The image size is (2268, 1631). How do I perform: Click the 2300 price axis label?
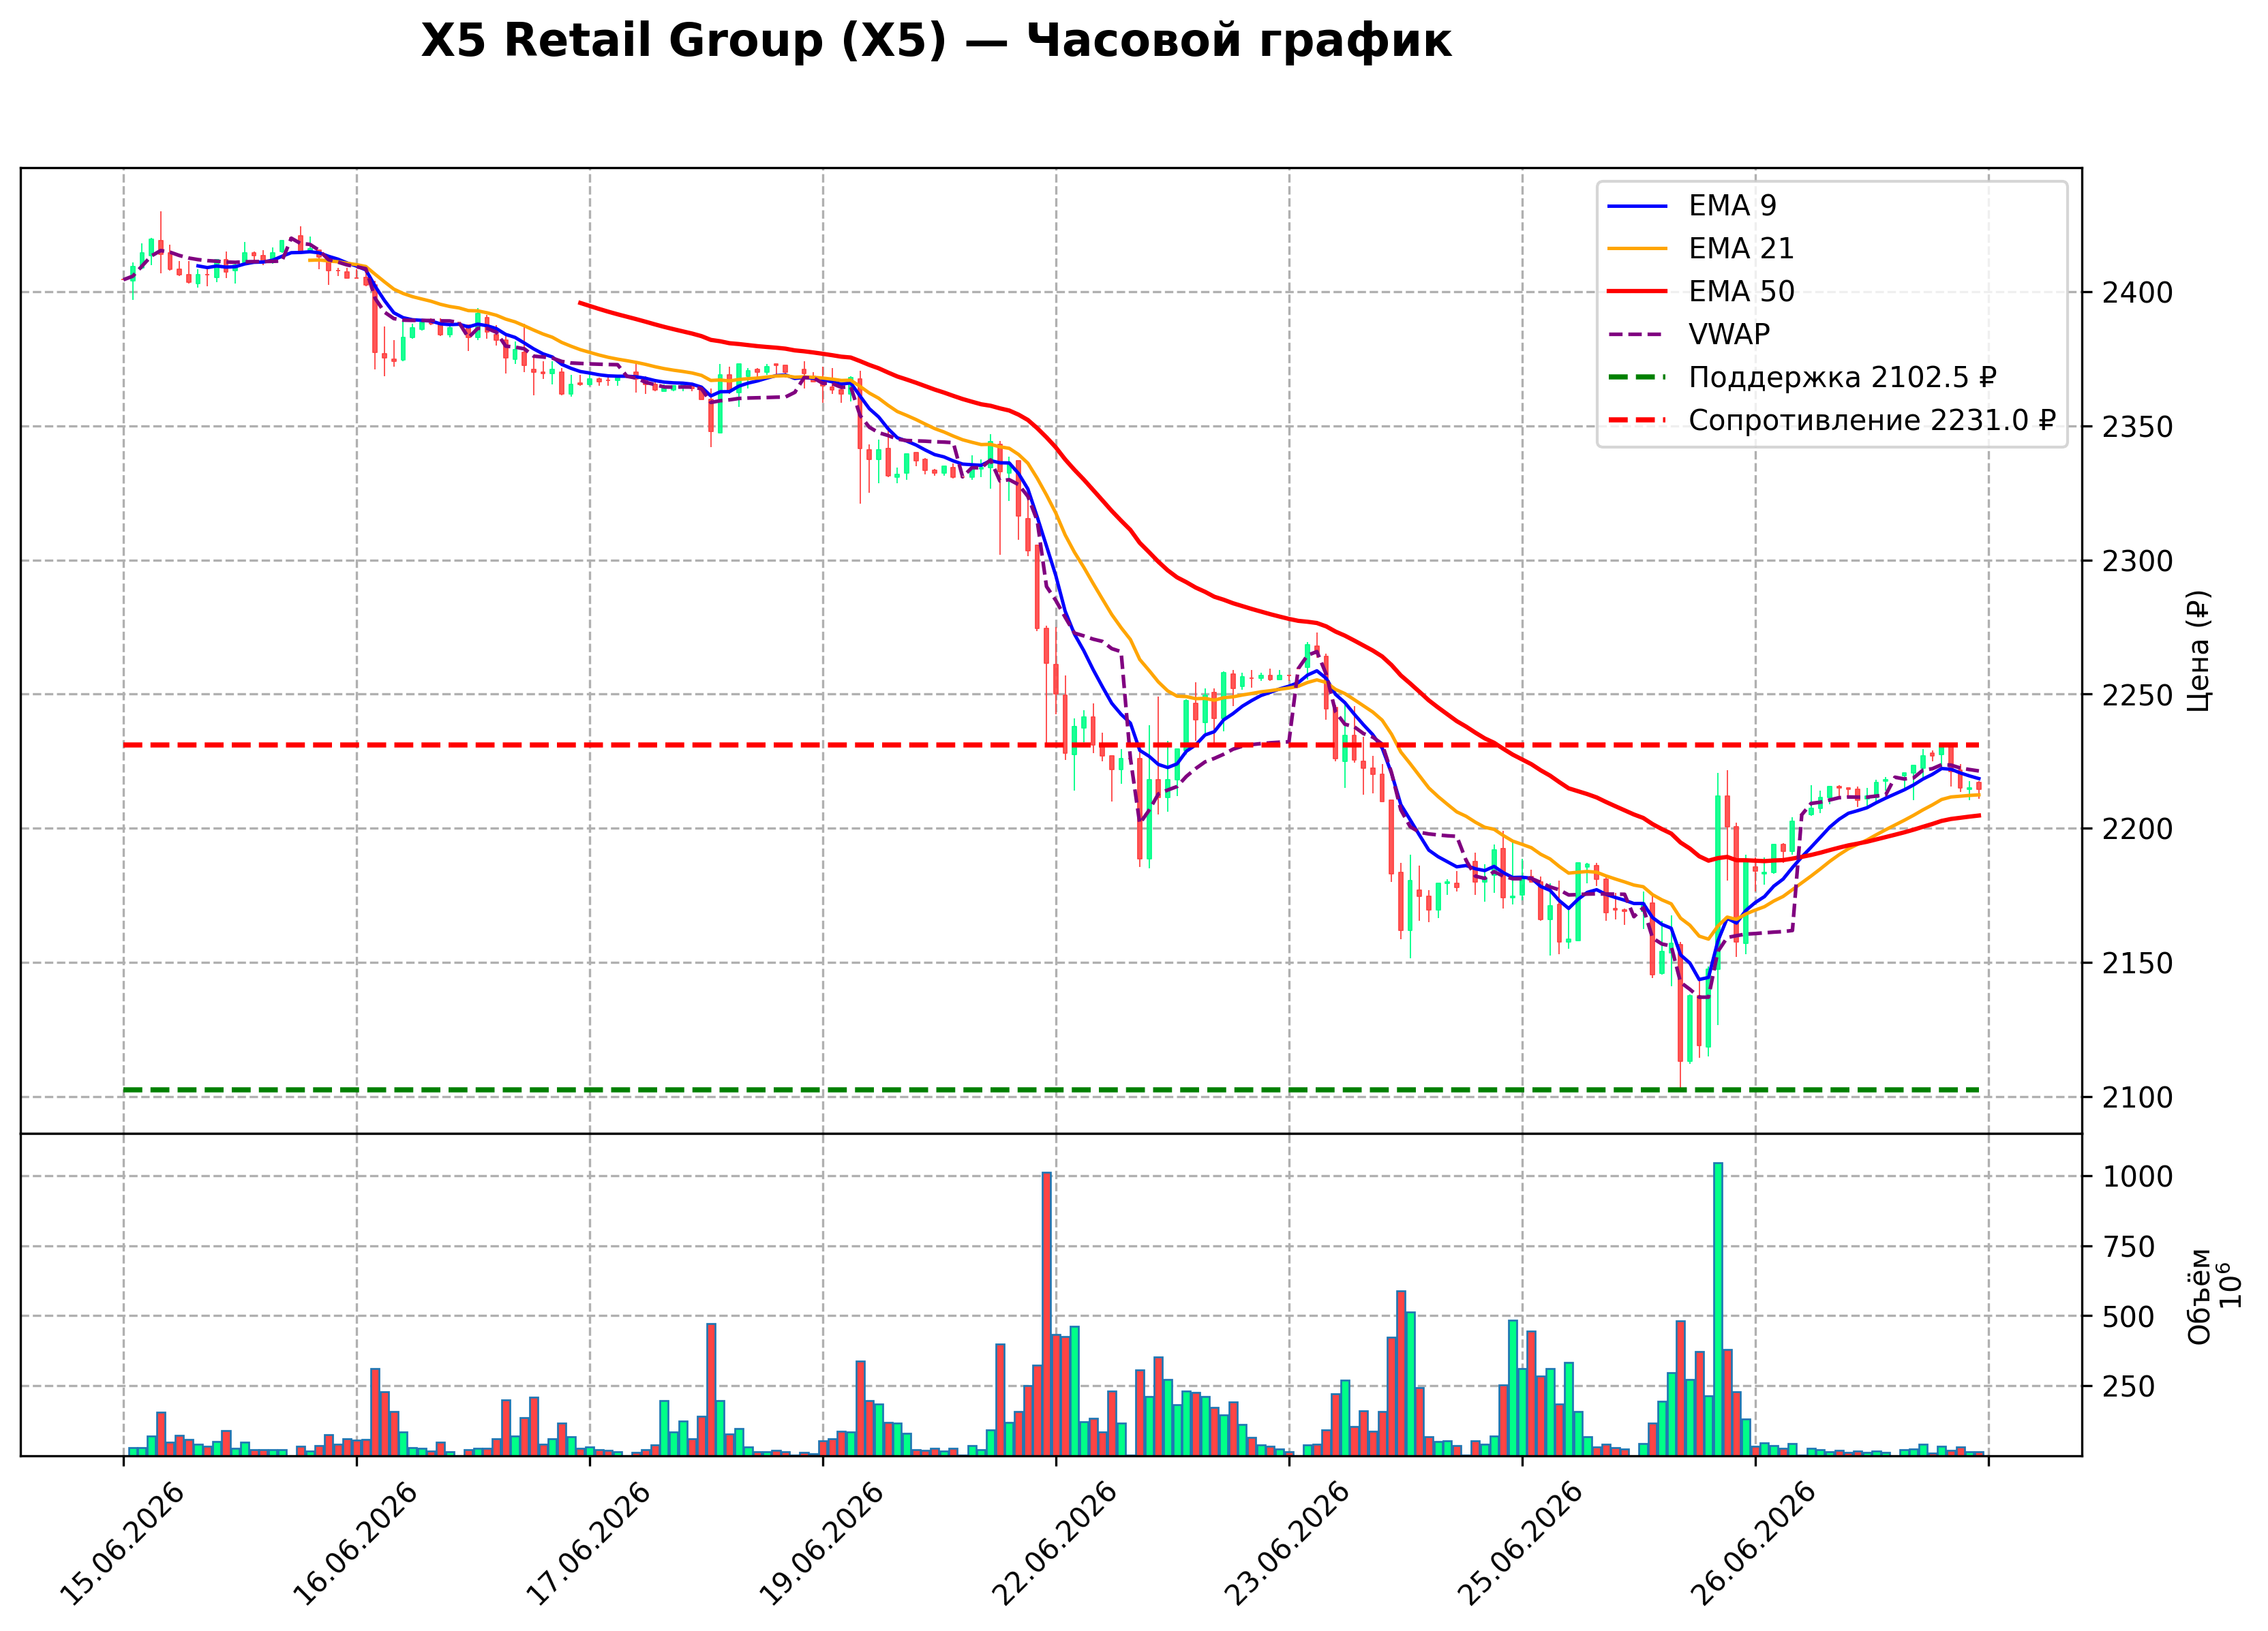tap(2137, 561)
